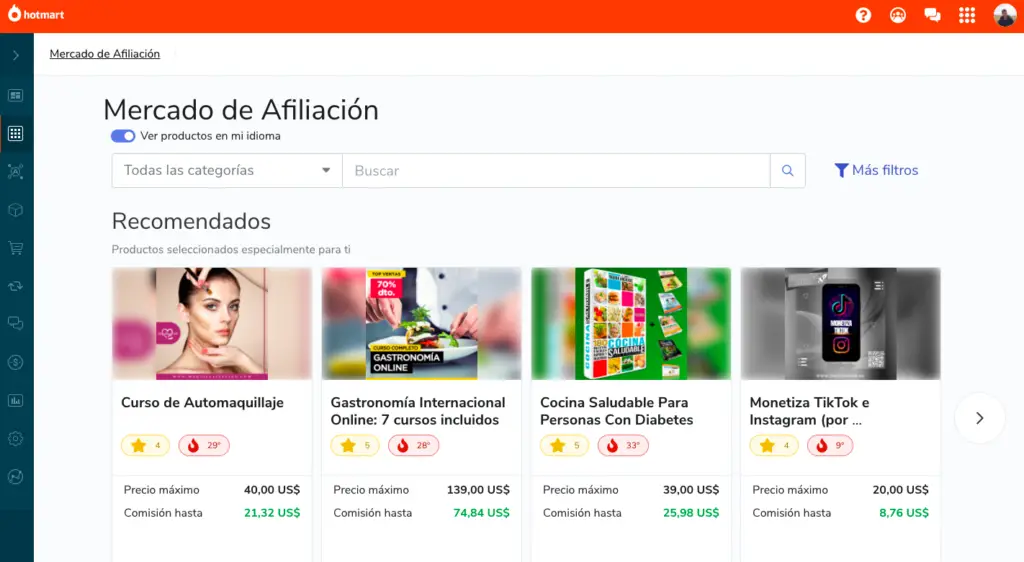Screen dimensions: 1024x562
Task: Follow the Mercado de Afiliación breadcrumb link
Action: [104, 54]
